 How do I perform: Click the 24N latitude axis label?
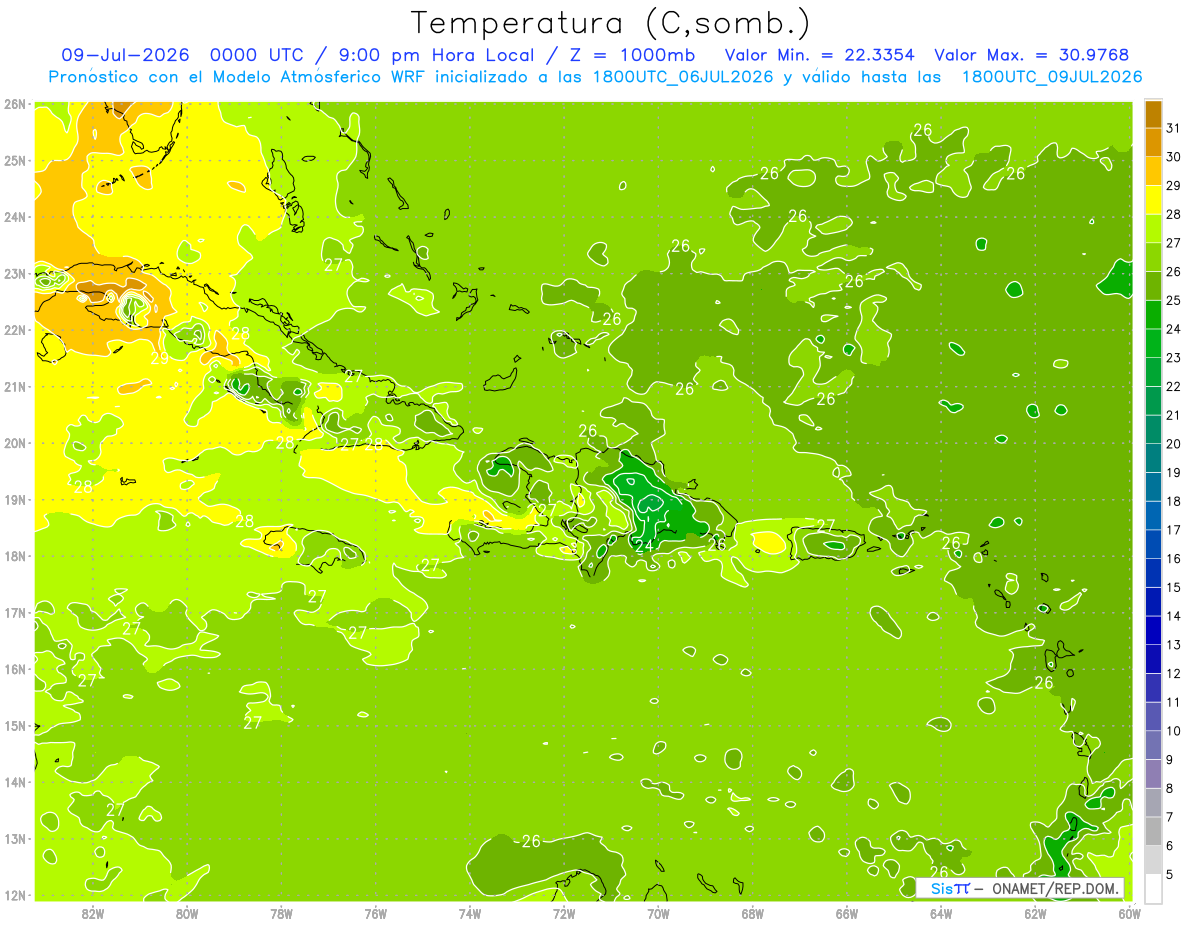pyautogui.click(x=14, y=217)
